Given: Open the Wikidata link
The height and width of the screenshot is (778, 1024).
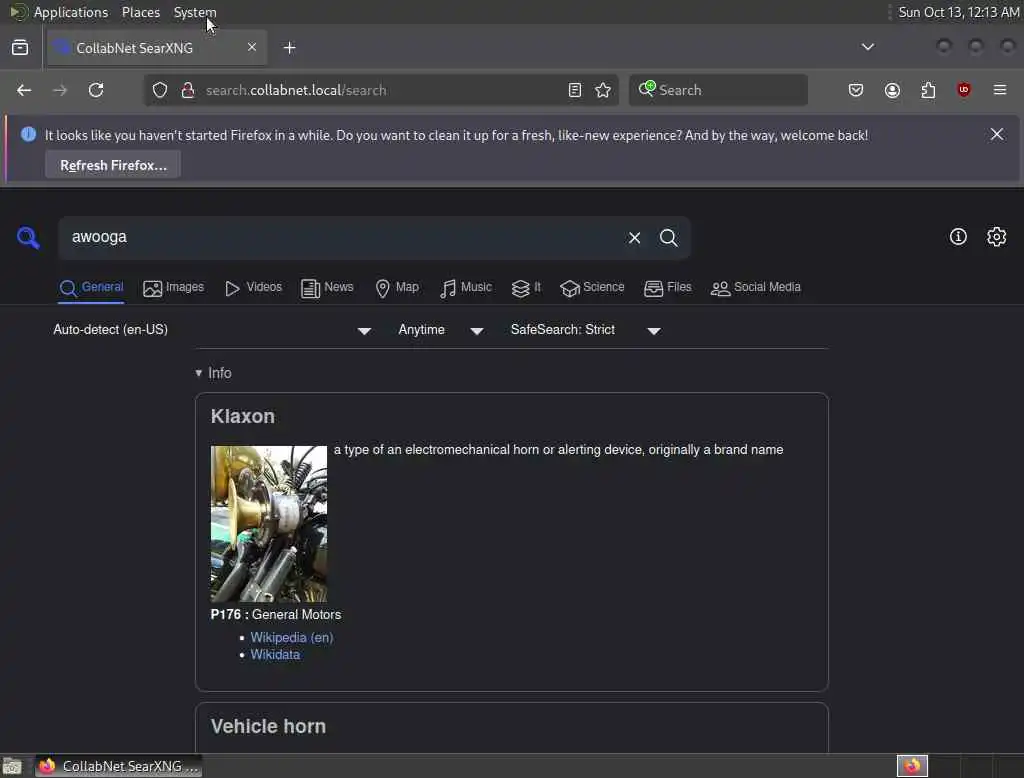Looking at the screenshot, I should pos(275,655).
